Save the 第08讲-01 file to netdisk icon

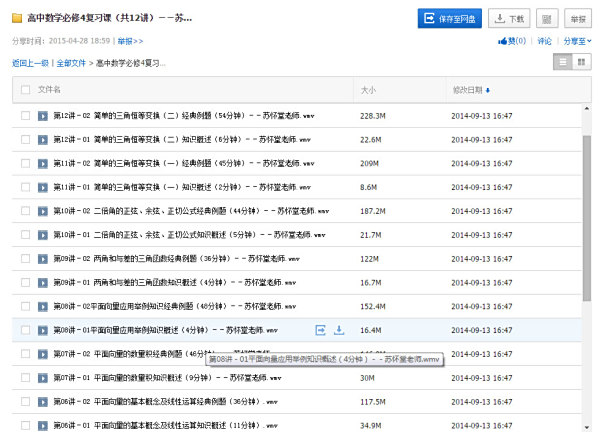pyautogui.click(x=320, y=330)
